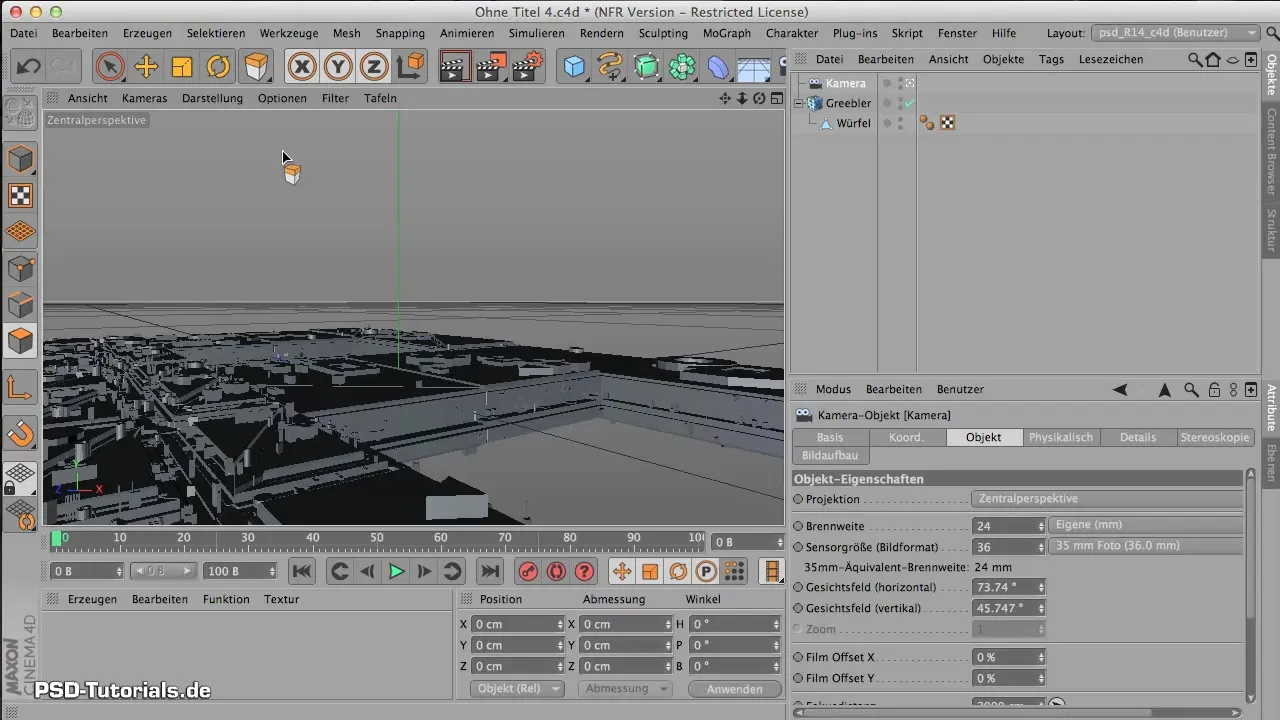Click the Anwenden button
Viewport: 1280px width, 720px height.
coord(735,689)
